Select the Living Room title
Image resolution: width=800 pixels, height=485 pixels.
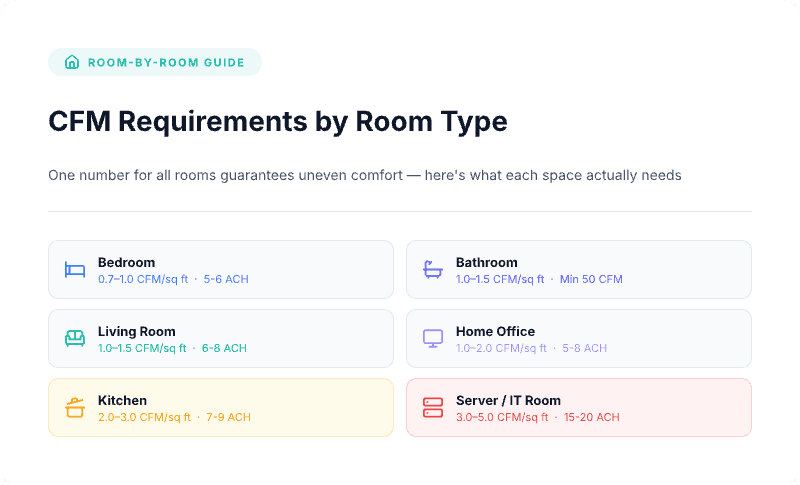[137, 331]
